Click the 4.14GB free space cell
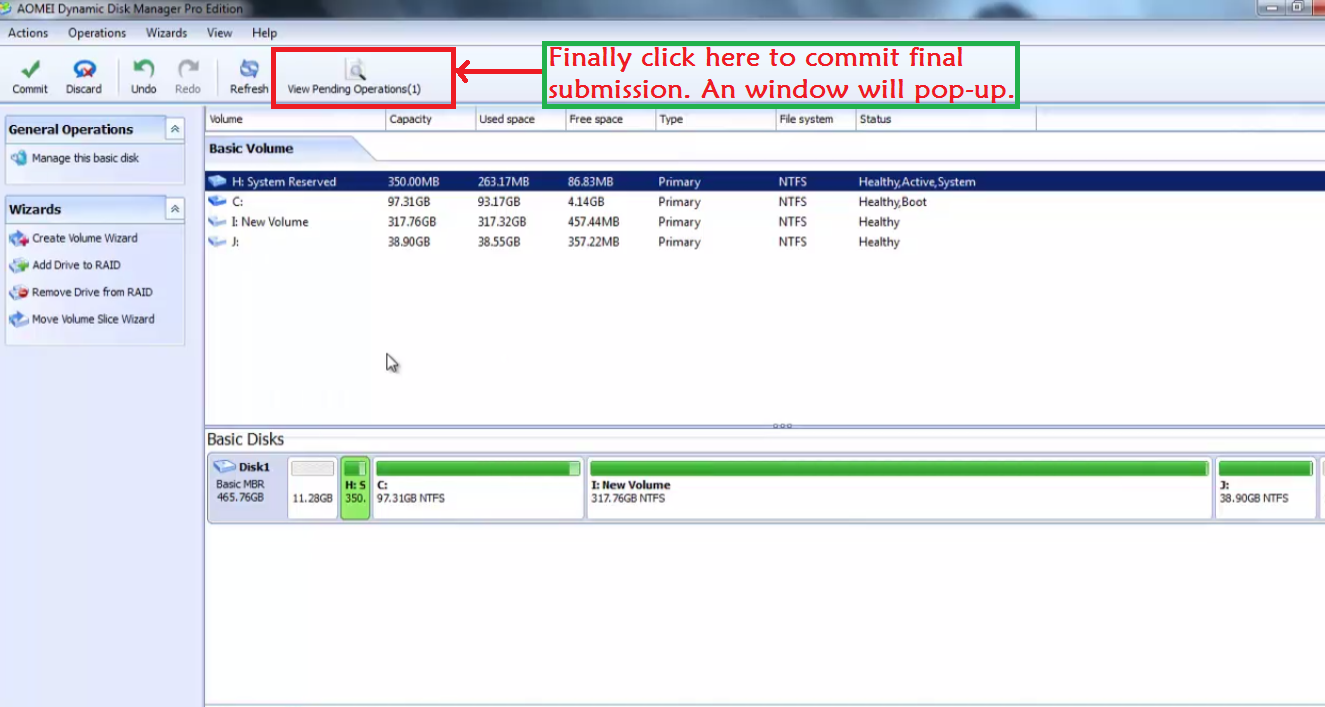This screenshot has height=707, width=1325. coord(588,202)
